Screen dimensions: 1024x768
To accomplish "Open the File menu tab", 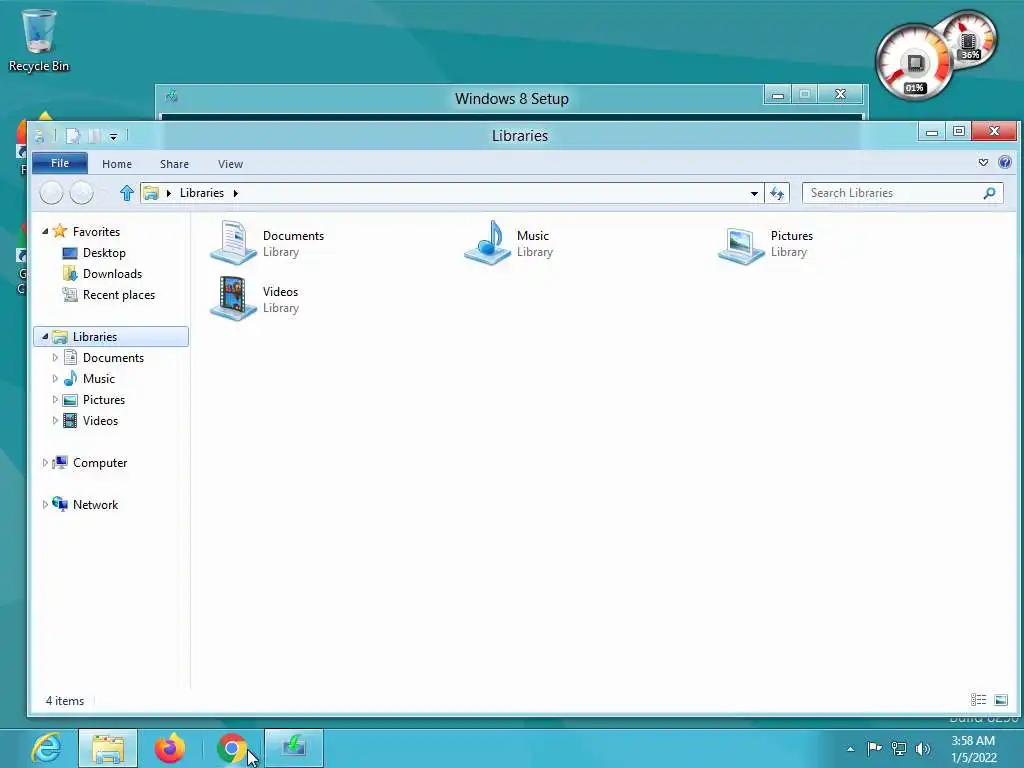I will pyautogui.click(x=60, y=163).
